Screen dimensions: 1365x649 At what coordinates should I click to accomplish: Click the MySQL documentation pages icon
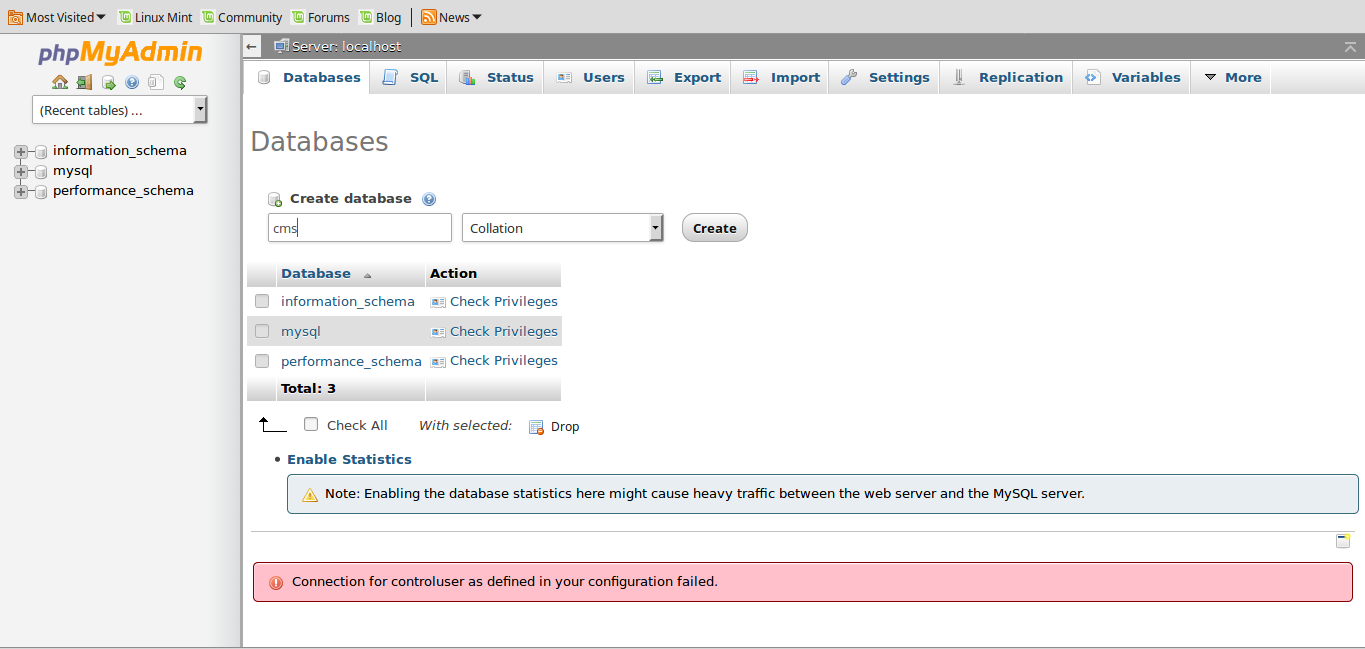tap(156, 83)
